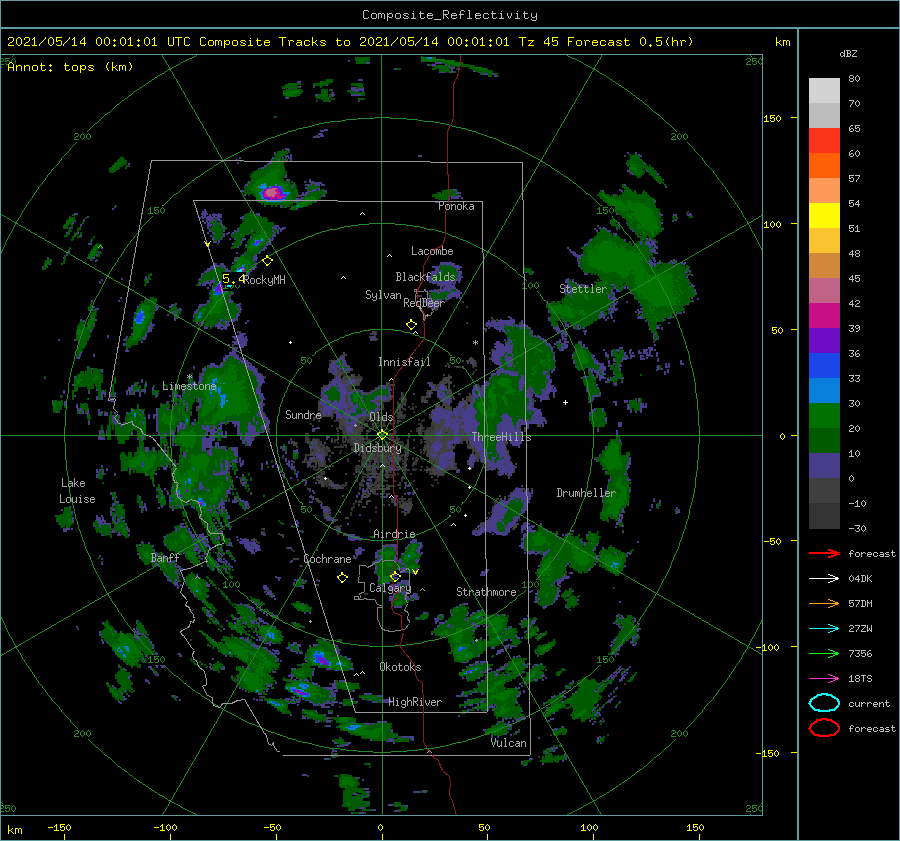
Task: Click the Drumheller city label
Action: [x=586, y=493]
